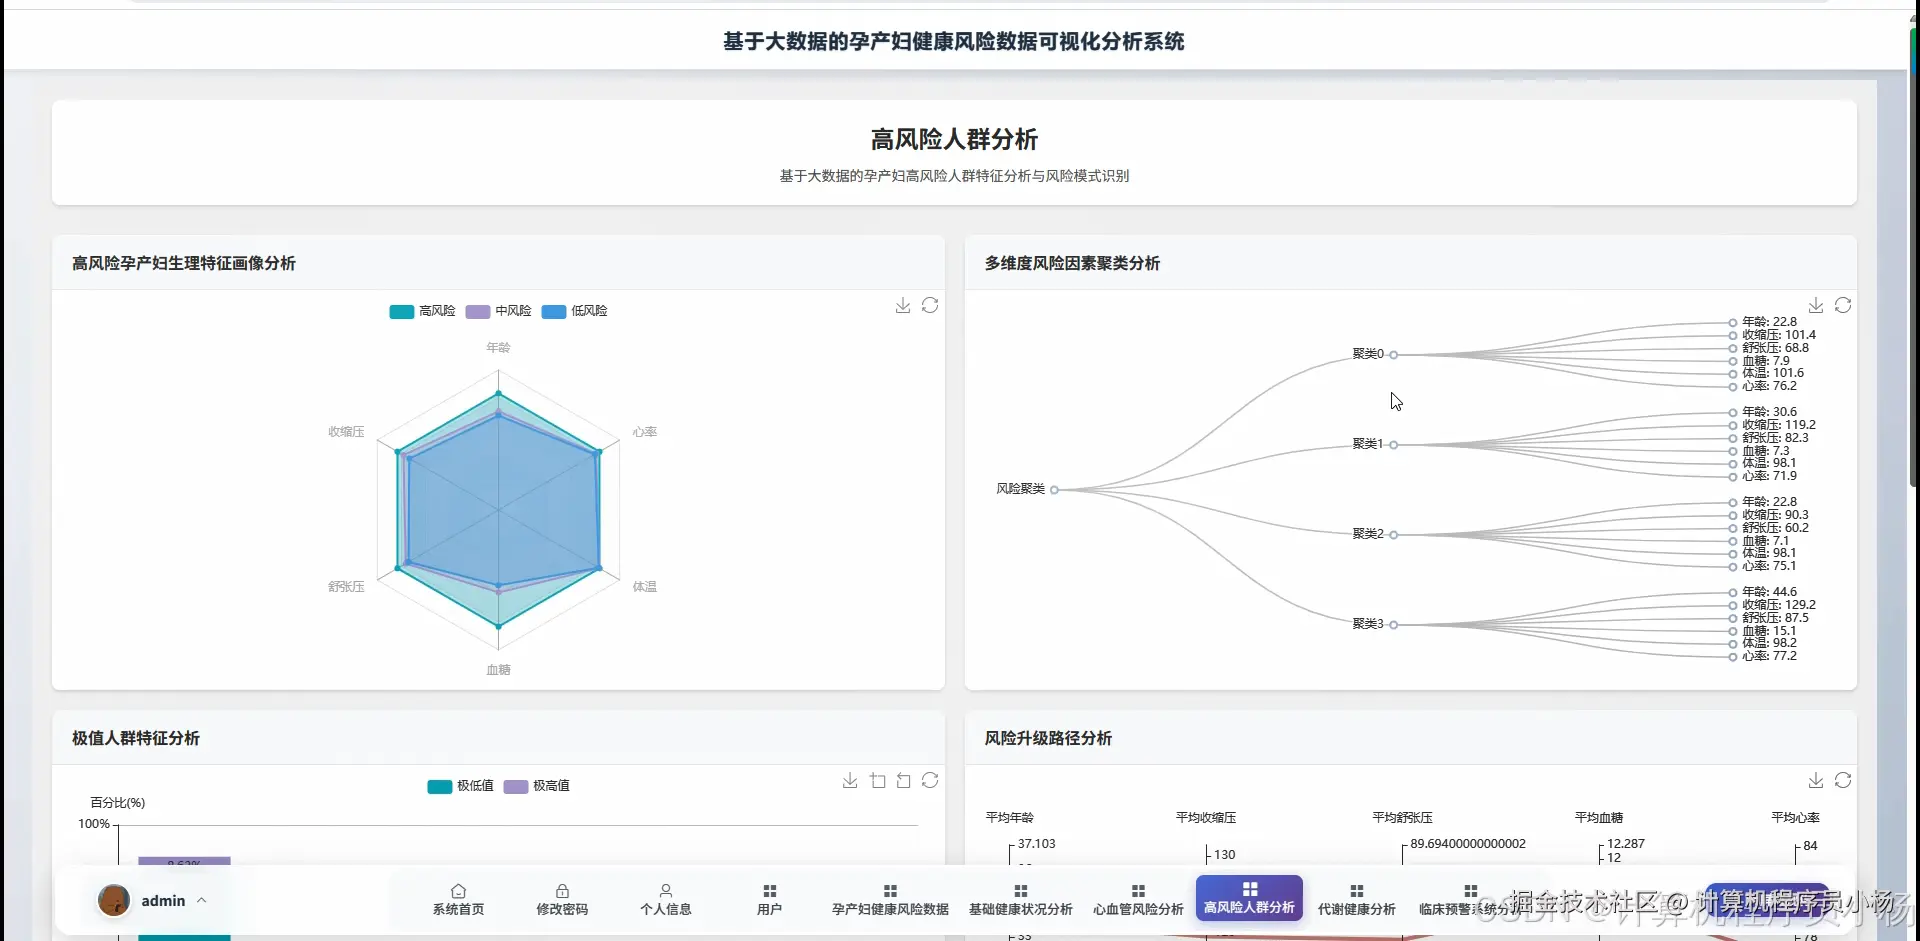Click the zoom restore icon on 极值人群特征分析
The height and width of the screenshot is (941, 1920).
coord(904,781)
